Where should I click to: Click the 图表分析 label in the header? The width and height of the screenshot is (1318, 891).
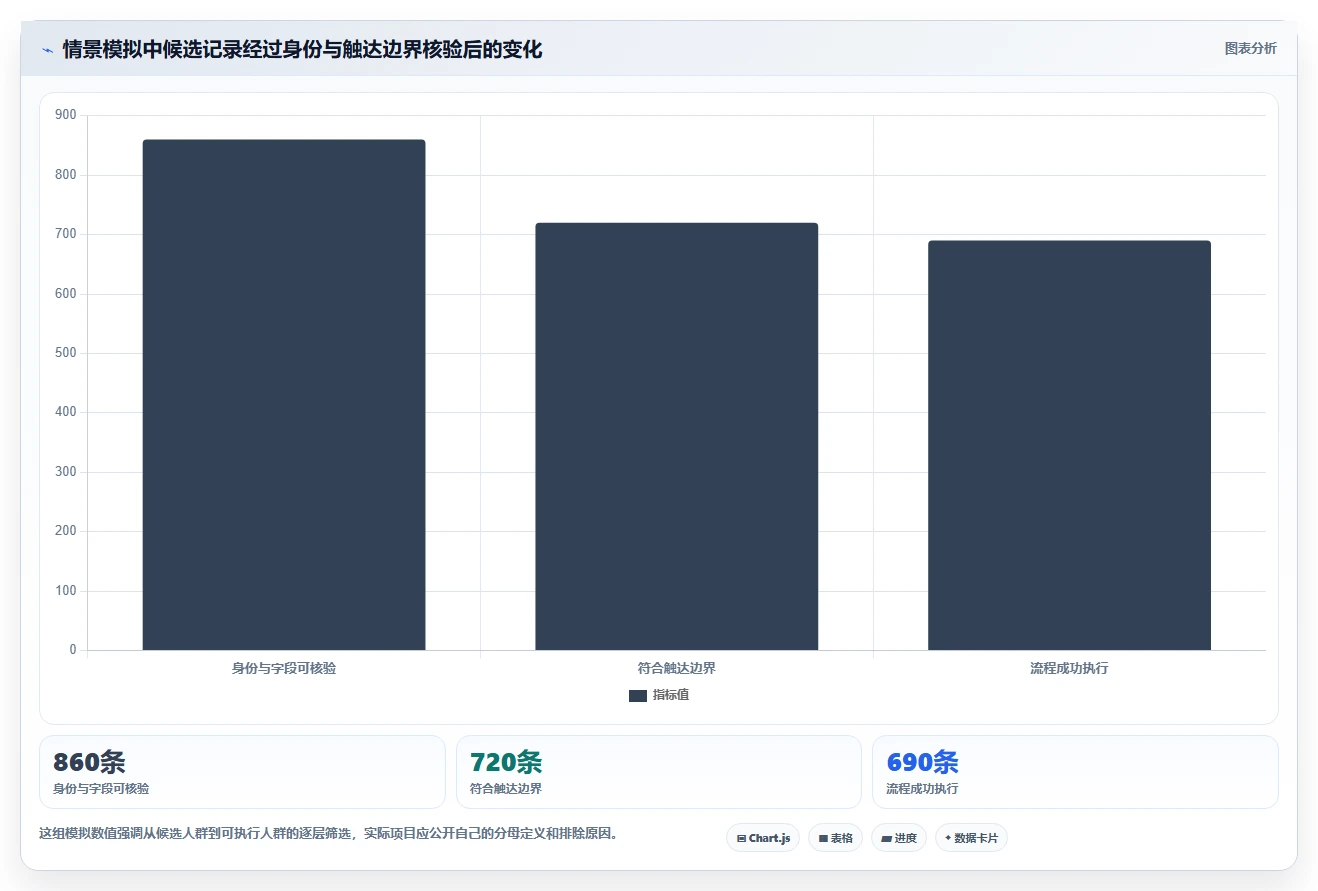click(x=1250, y=48)
